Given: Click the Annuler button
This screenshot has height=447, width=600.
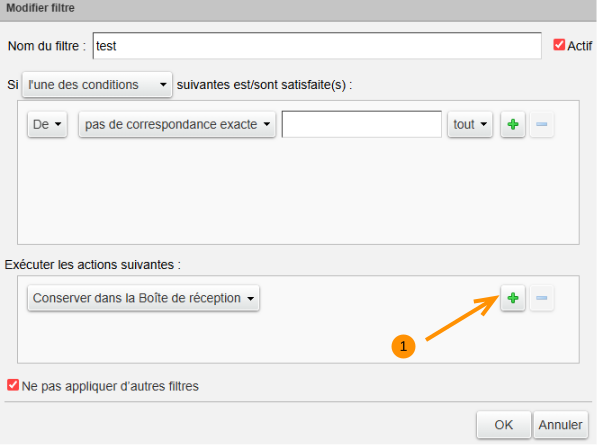Looking at the screenshot, I should click(x=560, y=425).
